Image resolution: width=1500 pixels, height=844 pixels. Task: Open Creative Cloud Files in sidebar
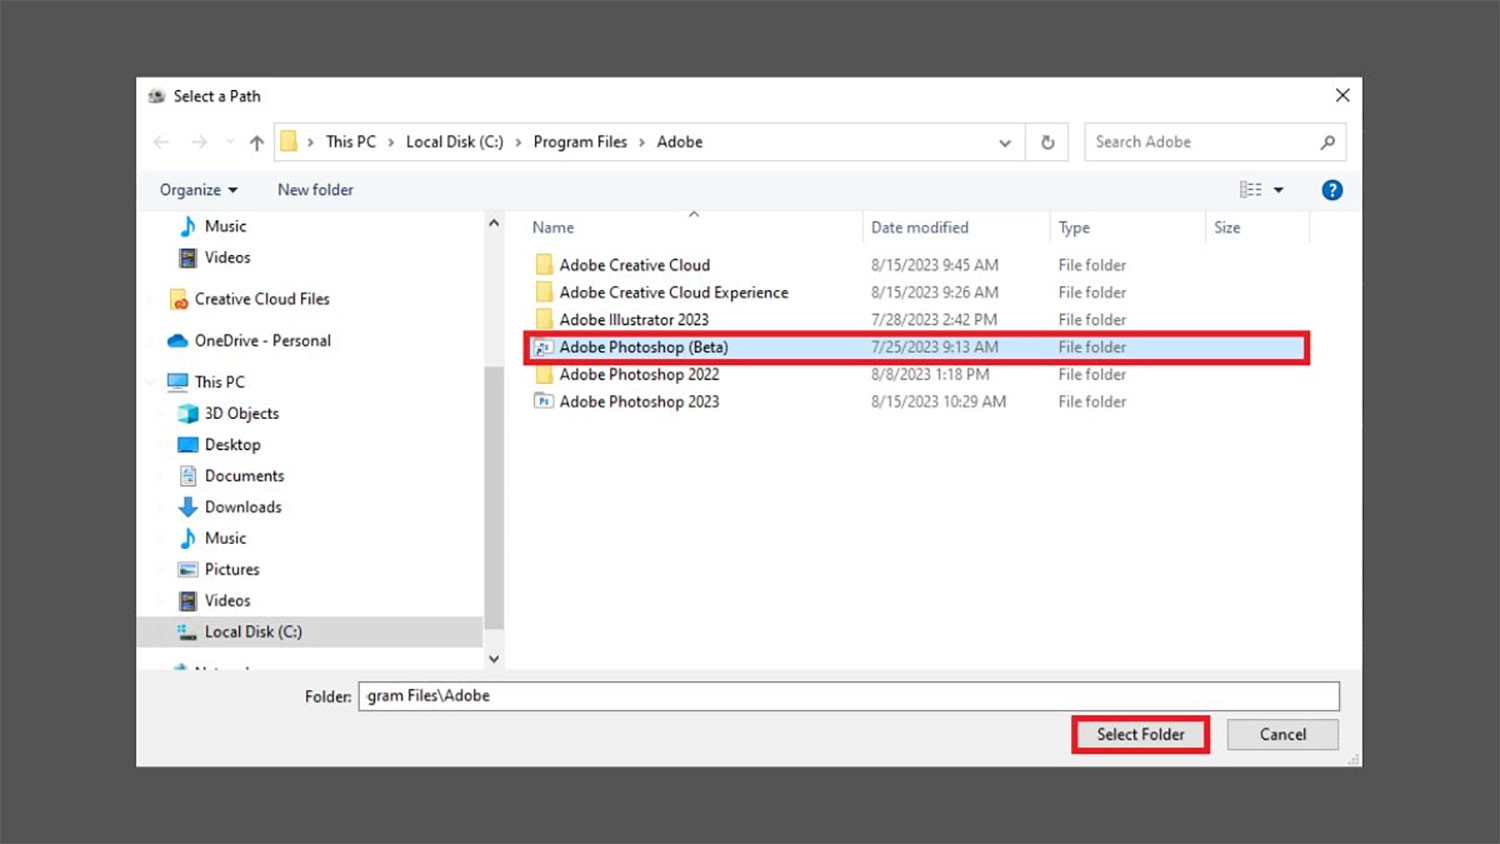[x=261, y=299]
